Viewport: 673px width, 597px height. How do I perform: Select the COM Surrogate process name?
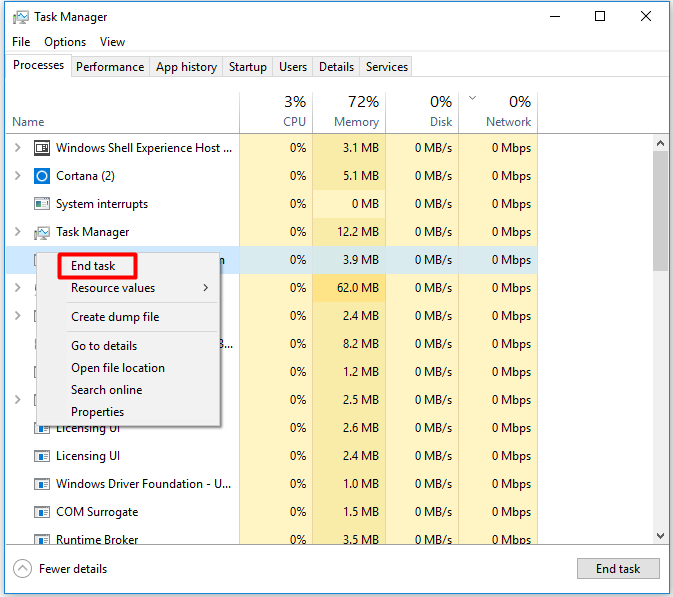click(97, 512)
